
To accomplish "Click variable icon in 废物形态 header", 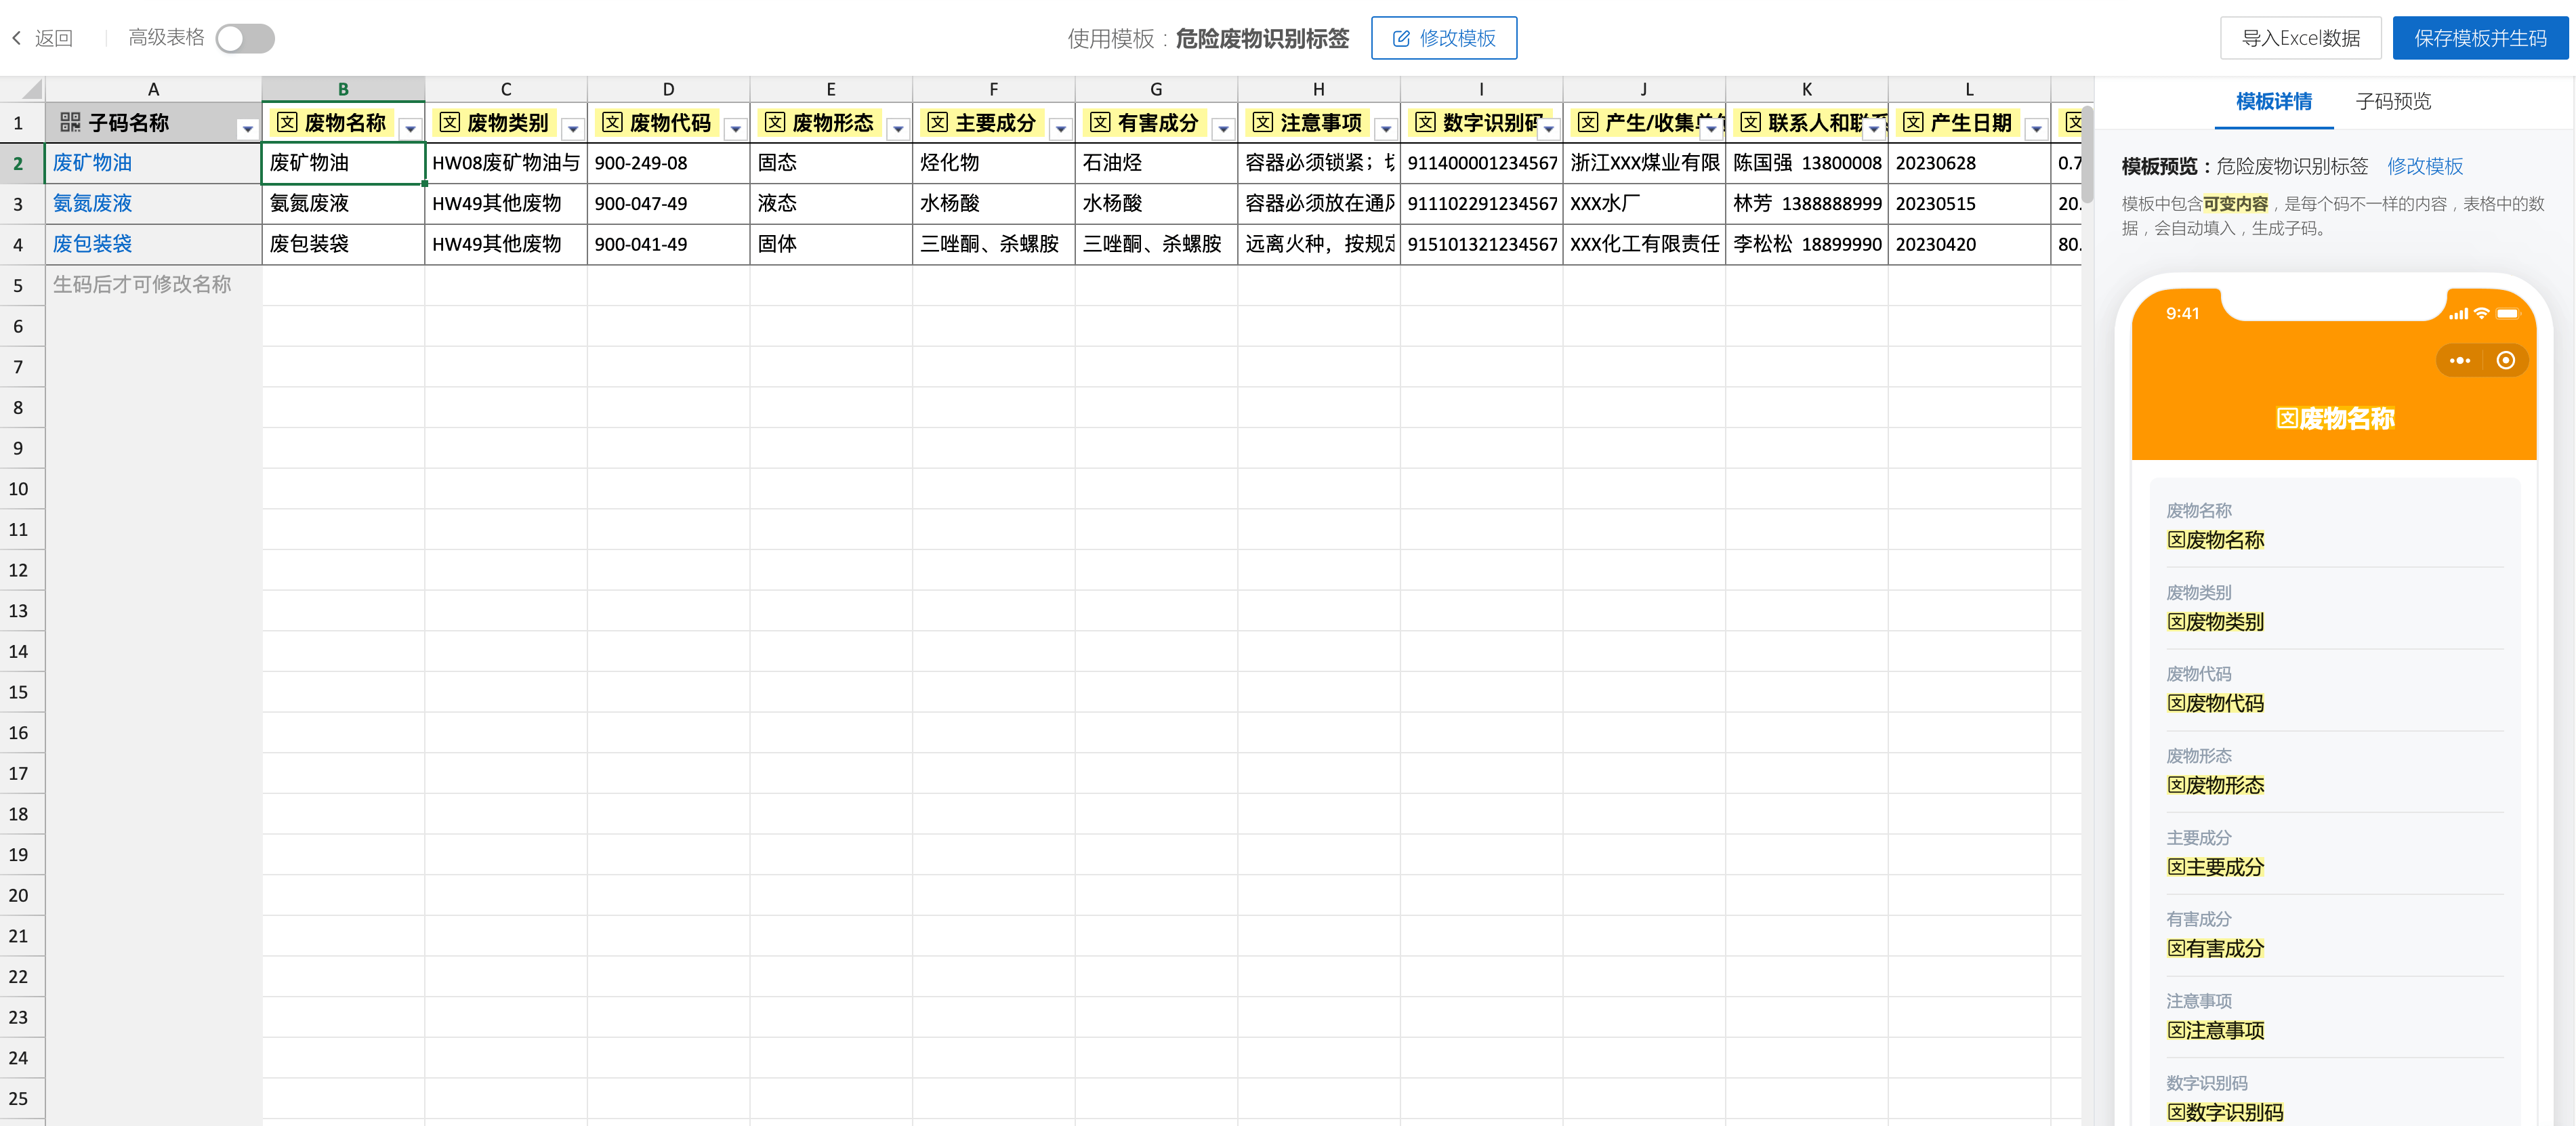I will pyautogui.click(x=775, y=122).
